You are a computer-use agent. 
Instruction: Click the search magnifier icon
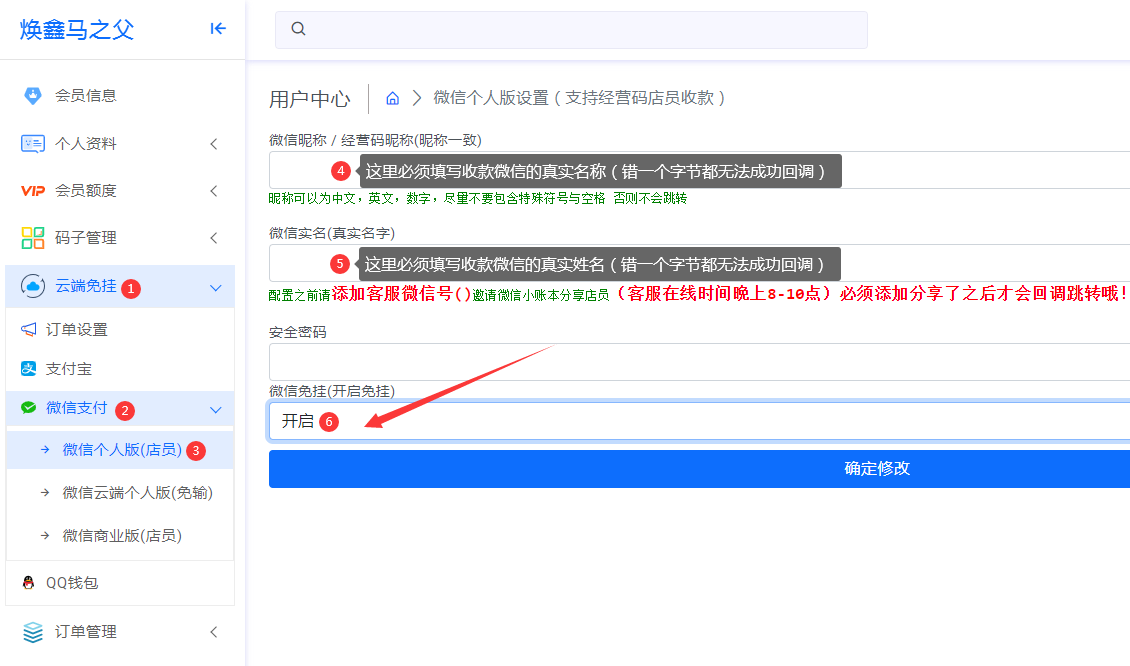298,29
